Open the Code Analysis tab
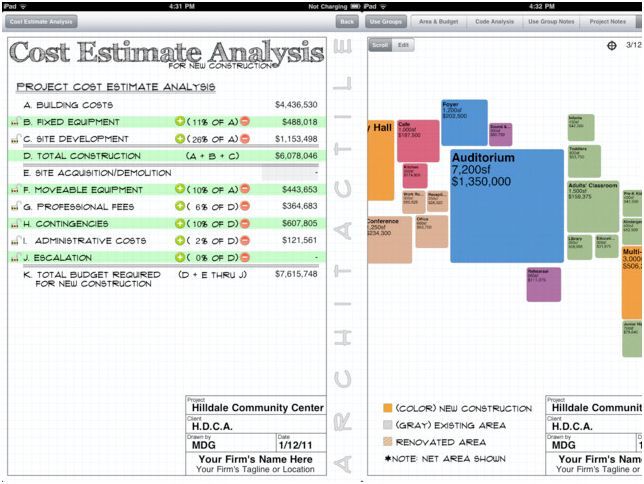Screen dimensions: 644x484 click(494, 21)
